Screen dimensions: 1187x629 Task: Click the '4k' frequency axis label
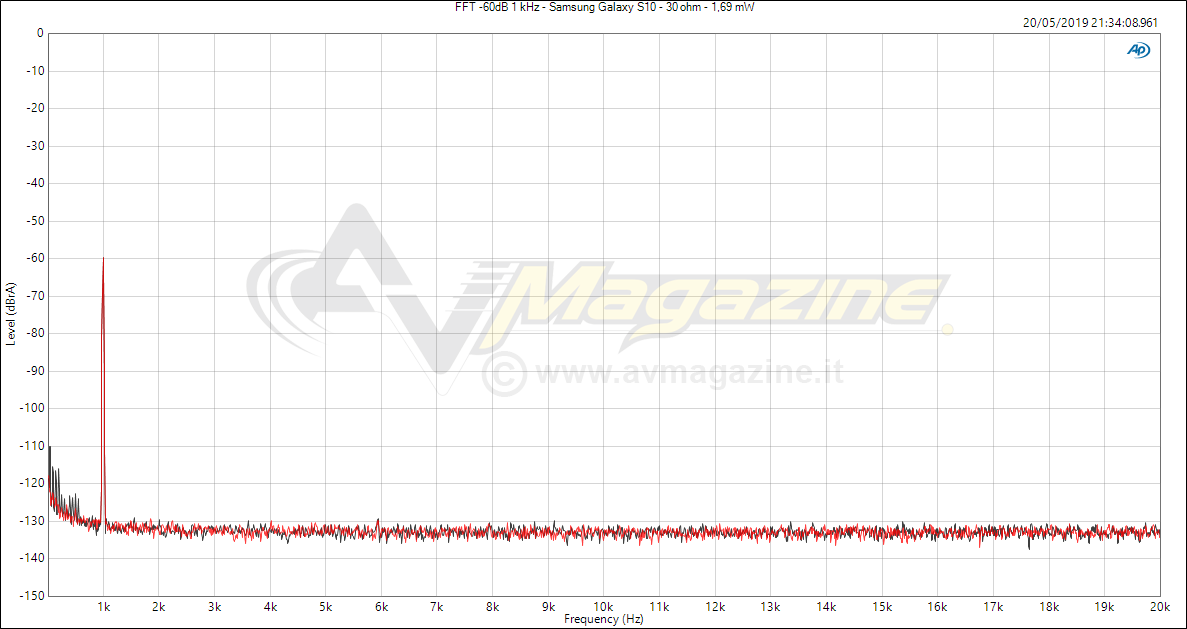pyautogui.click(x=270, y=607)
